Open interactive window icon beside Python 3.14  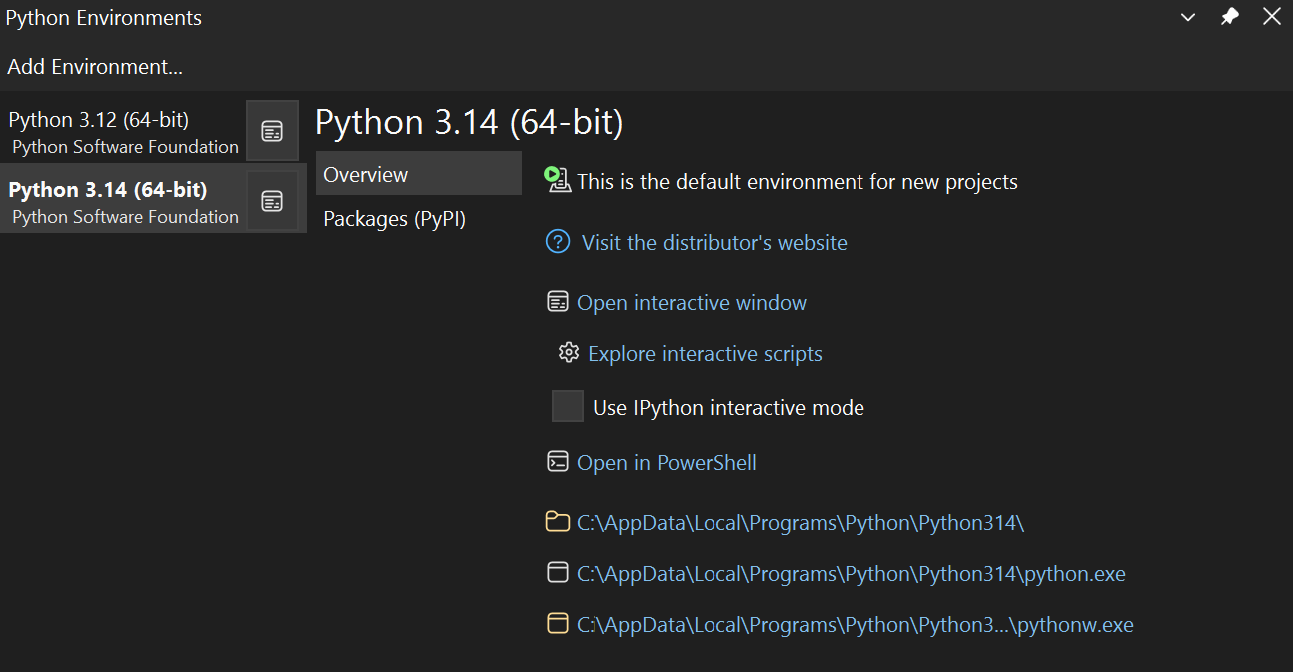point(272,199)
